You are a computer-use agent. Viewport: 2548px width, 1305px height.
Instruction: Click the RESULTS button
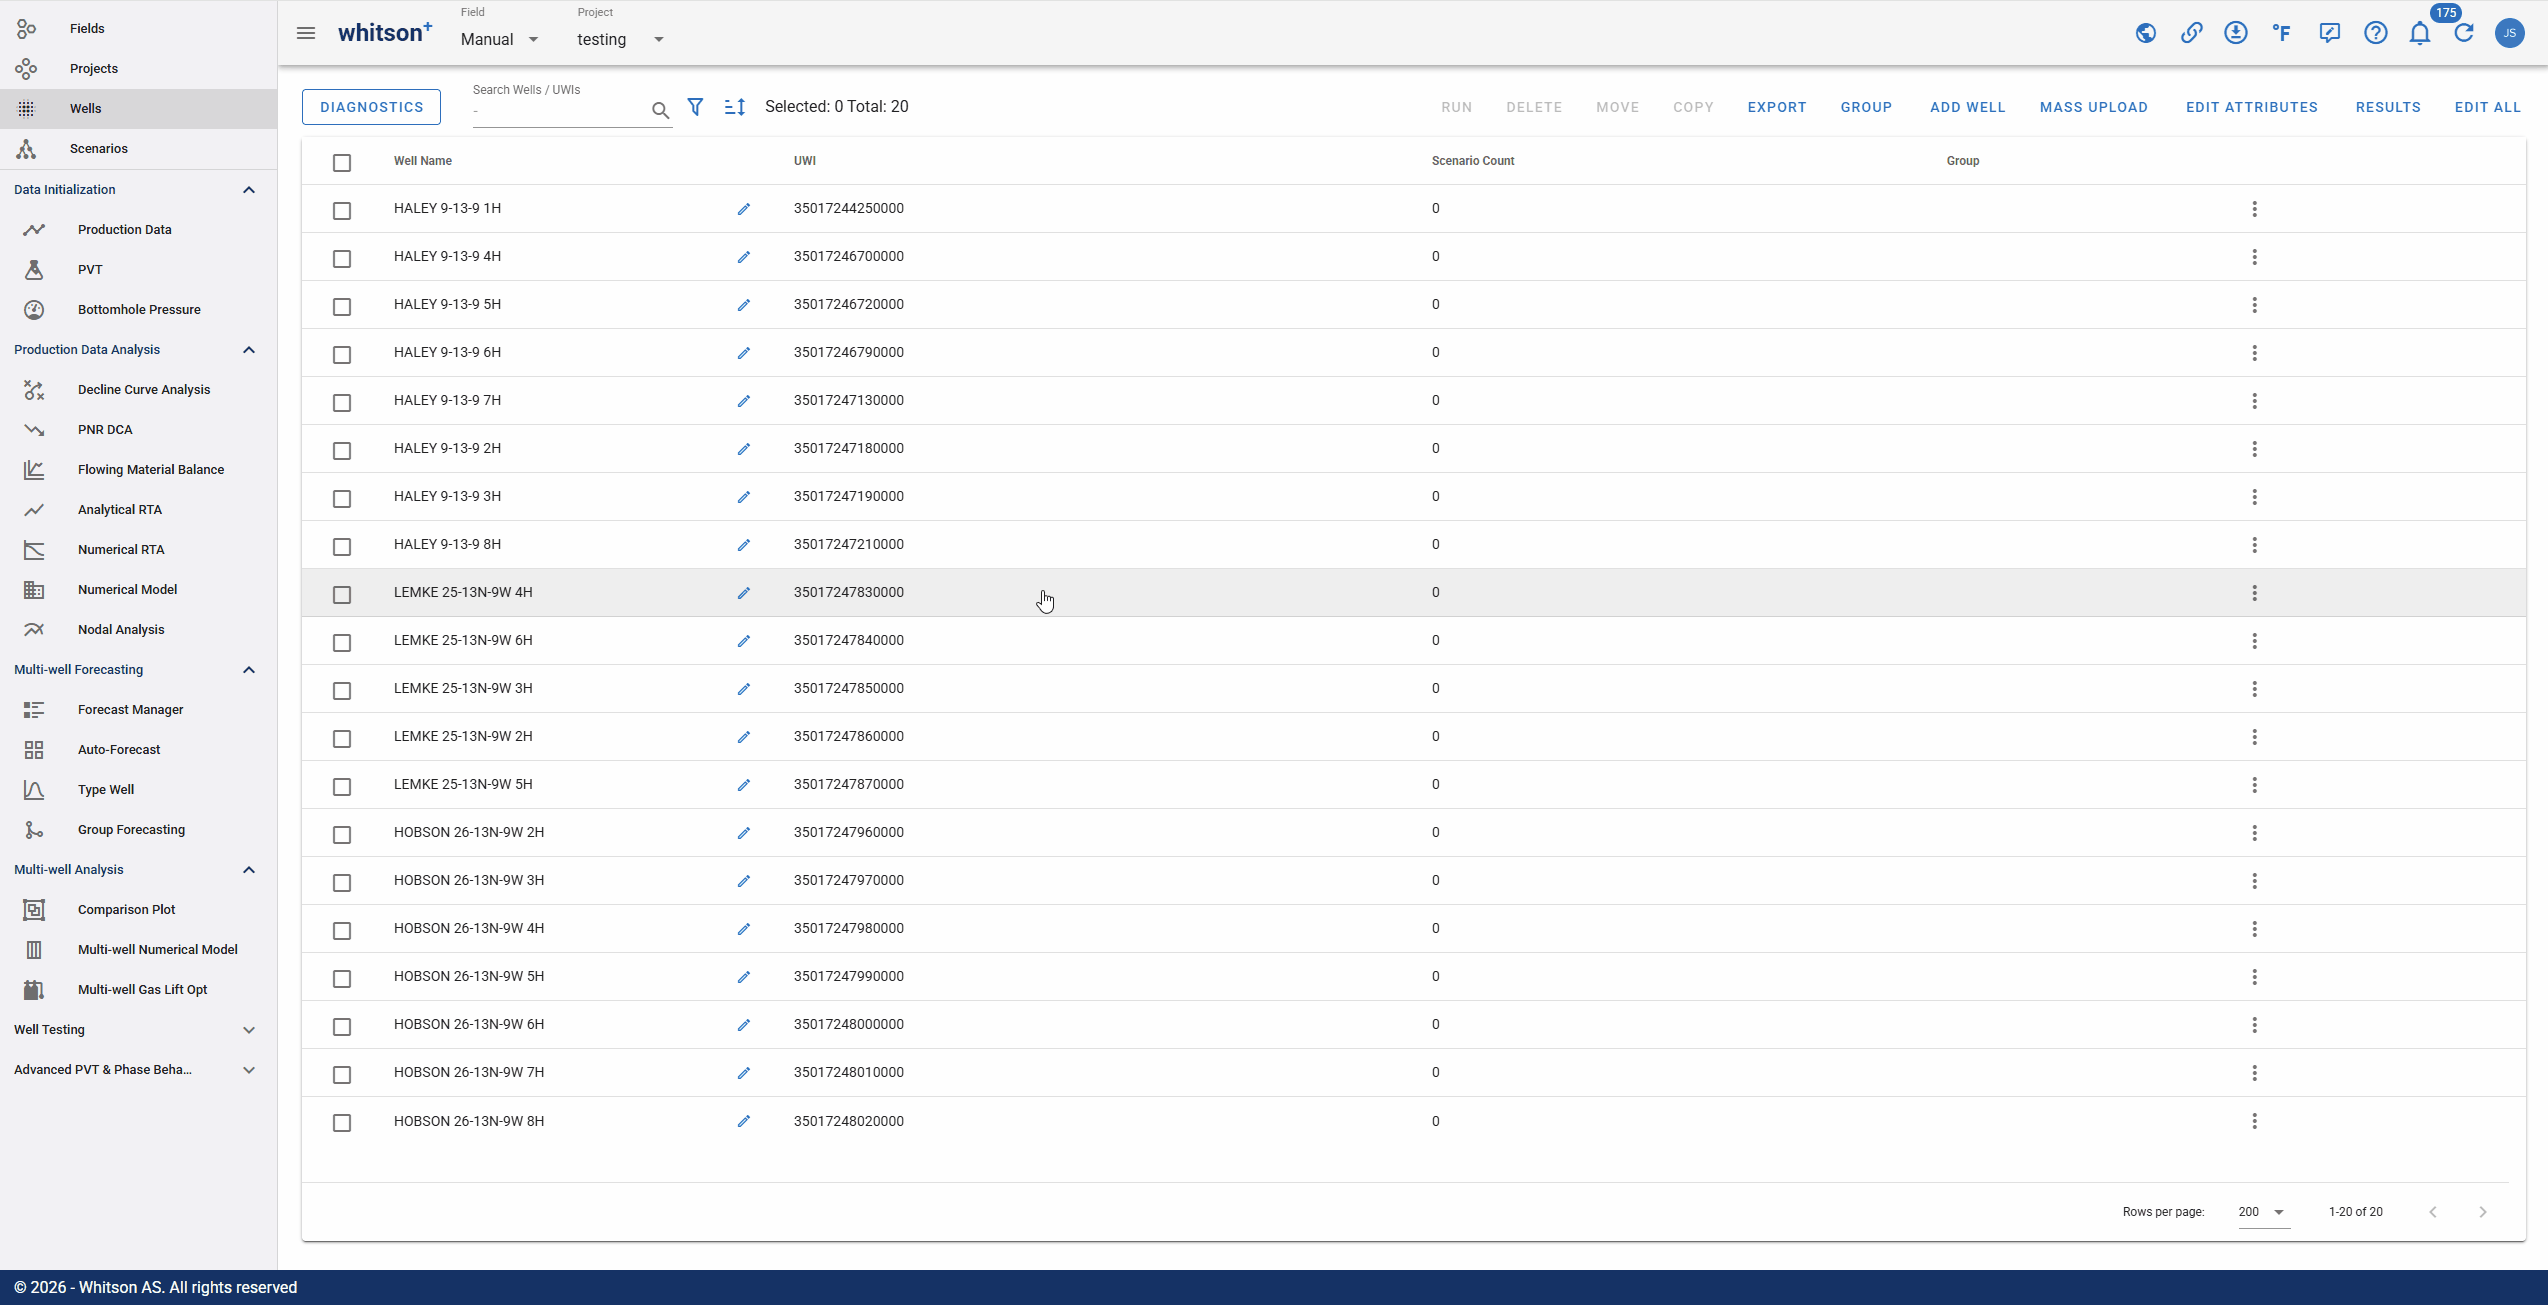pyautogui.click(x=2388, y=107)
